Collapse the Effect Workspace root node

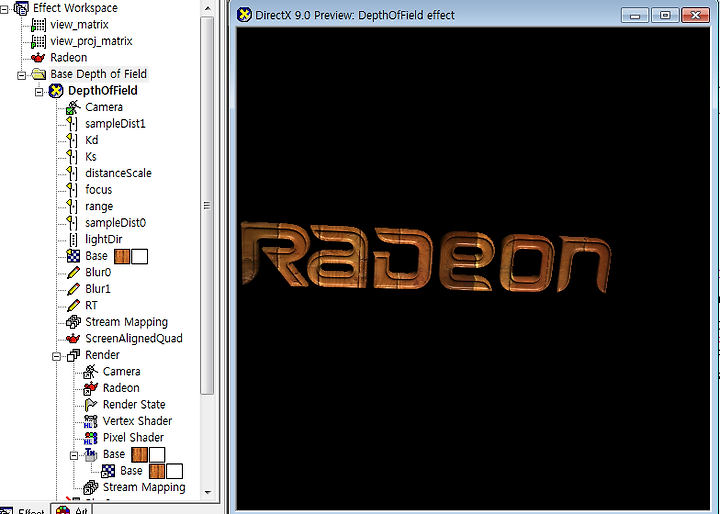coord(4,9)
